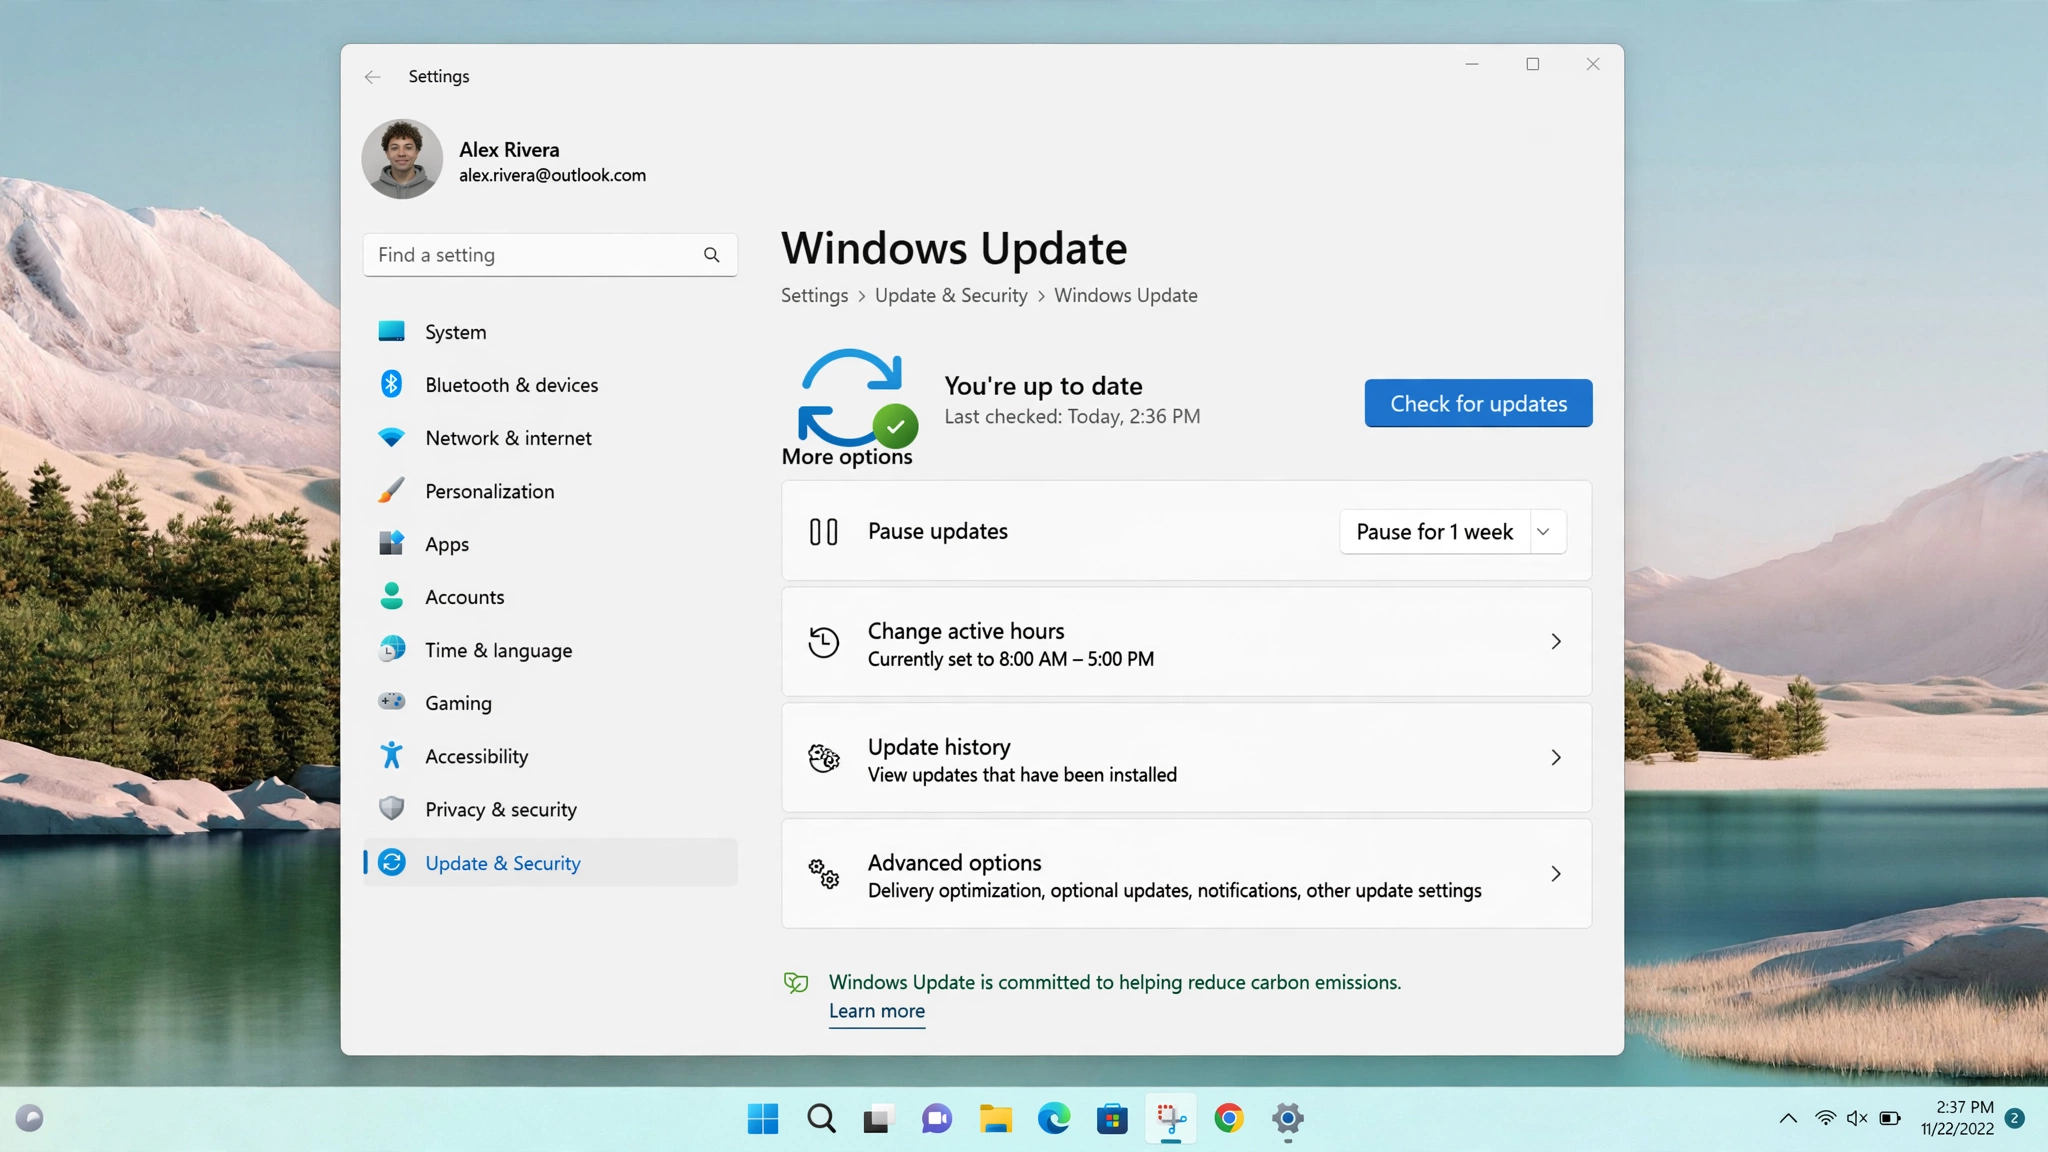This screenshot has height=1152, width=2048.
Task: Click the Pause for 1 week button
Action: pyautogui.click(x=1435, y=532)
